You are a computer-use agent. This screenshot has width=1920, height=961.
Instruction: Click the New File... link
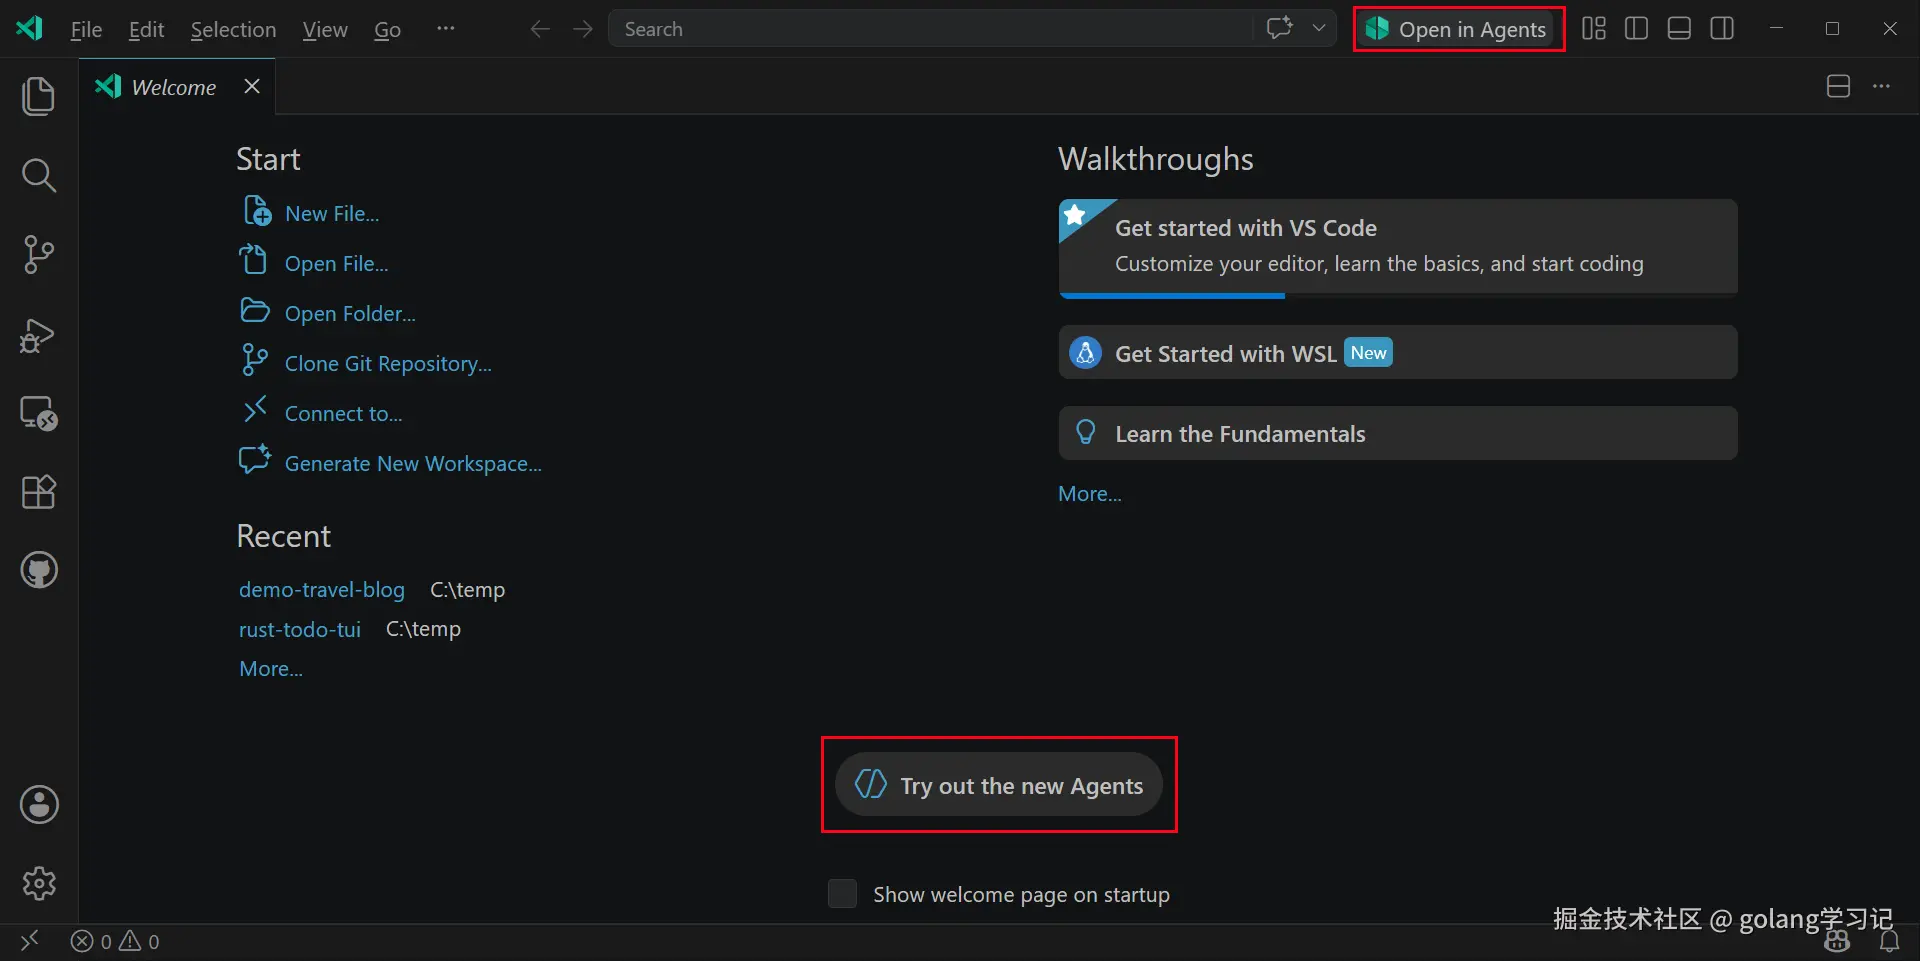[x=332, y=213]
